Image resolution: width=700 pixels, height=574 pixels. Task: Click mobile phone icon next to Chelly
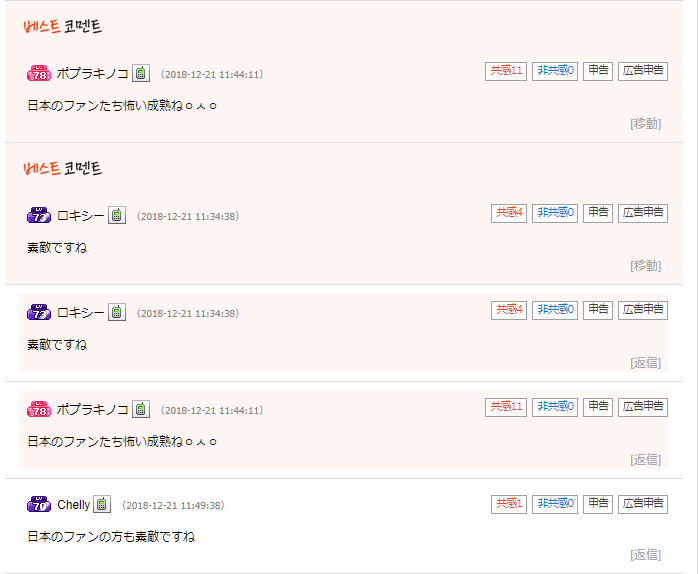(102, 504)
